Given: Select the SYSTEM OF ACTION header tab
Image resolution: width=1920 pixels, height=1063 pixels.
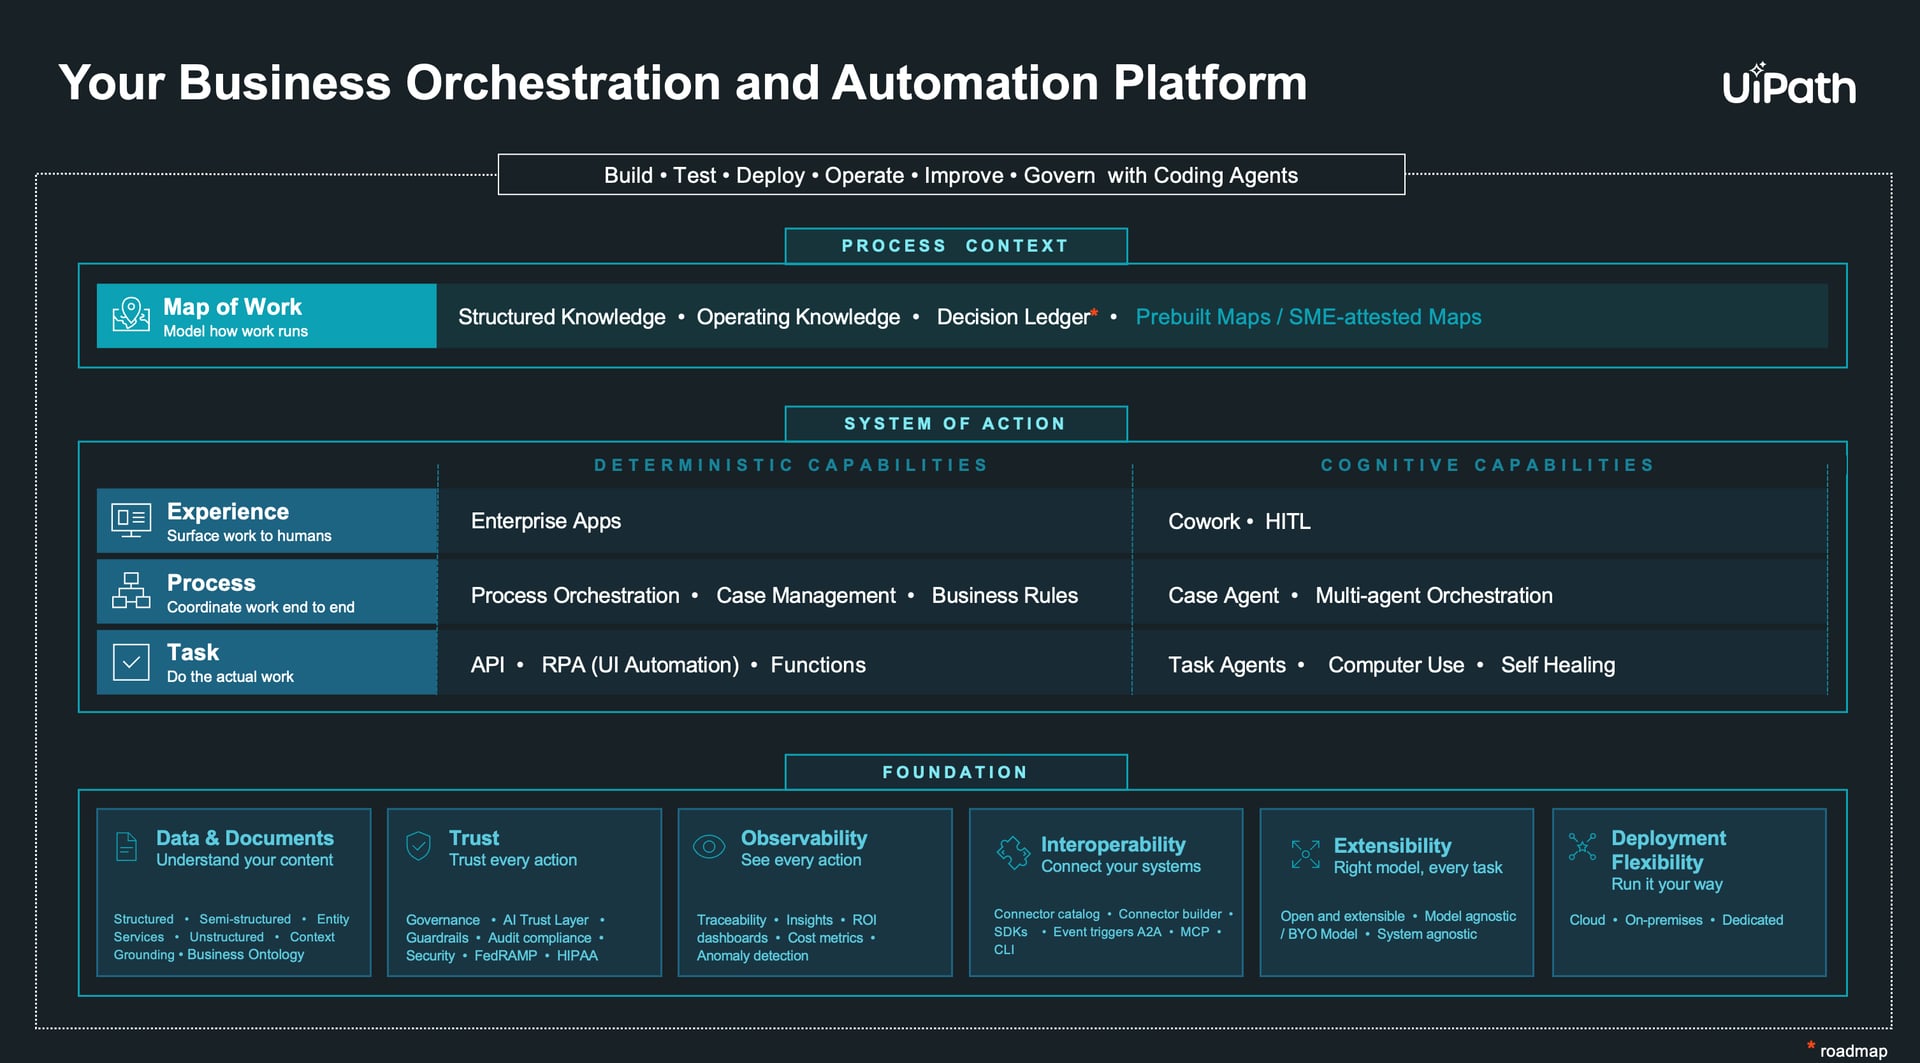Looking at the screenshot, I should pos(956,424).
